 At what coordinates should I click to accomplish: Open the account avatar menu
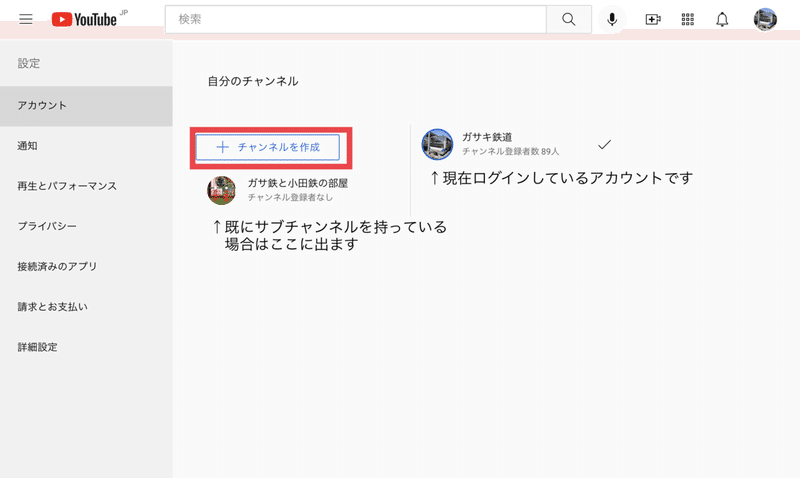tap(765, 19)
